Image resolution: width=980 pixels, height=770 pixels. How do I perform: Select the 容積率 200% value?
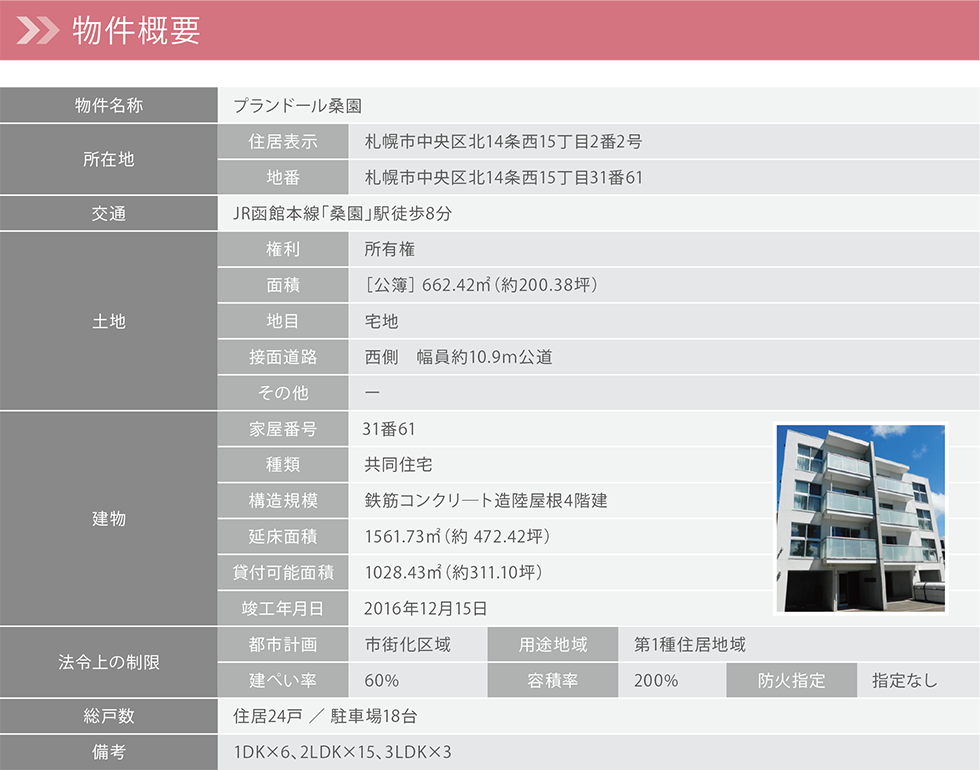tap(656, 681)
